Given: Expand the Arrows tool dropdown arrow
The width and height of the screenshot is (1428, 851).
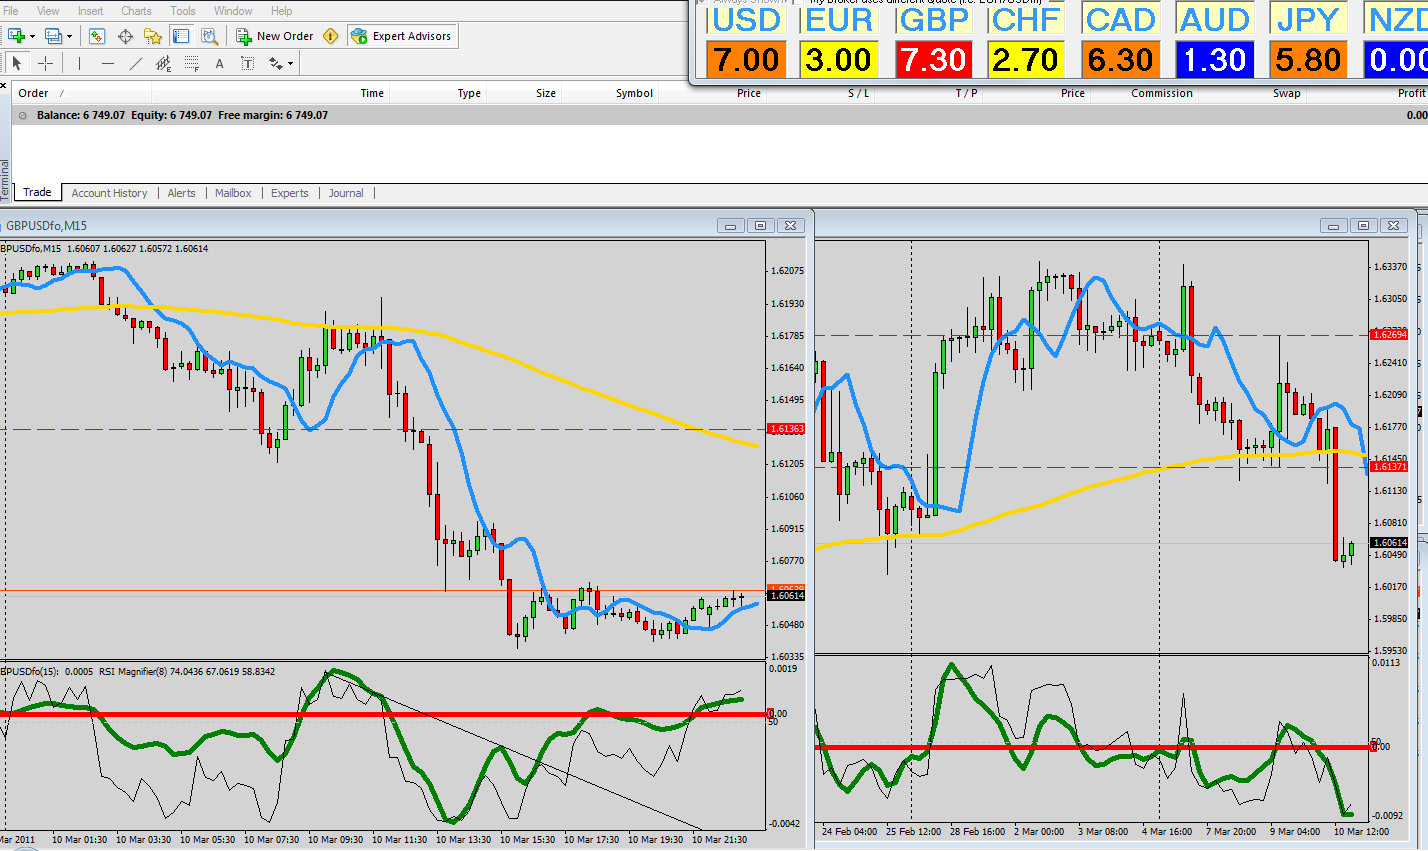Looking at the screenshot, I should 291,64.
